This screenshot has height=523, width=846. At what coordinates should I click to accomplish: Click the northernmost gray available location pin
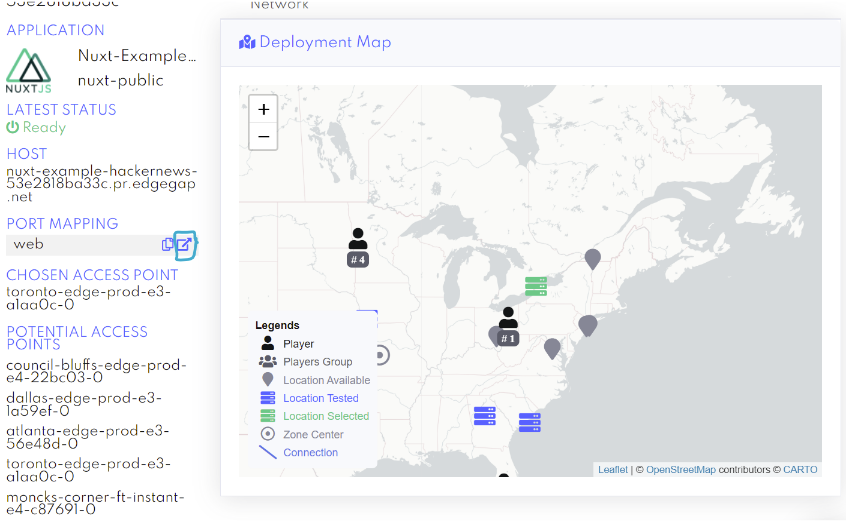click(x=592, y=259)
